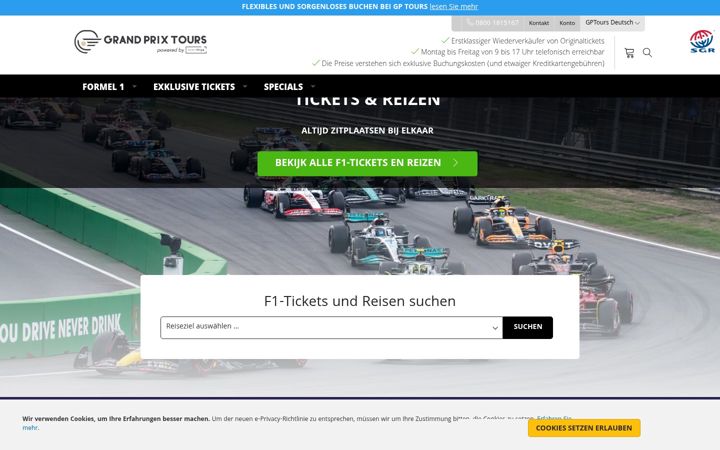Expand the arrow next to Formel 1
The height and width of the screenshot is (450, 720).
point(135,86)
